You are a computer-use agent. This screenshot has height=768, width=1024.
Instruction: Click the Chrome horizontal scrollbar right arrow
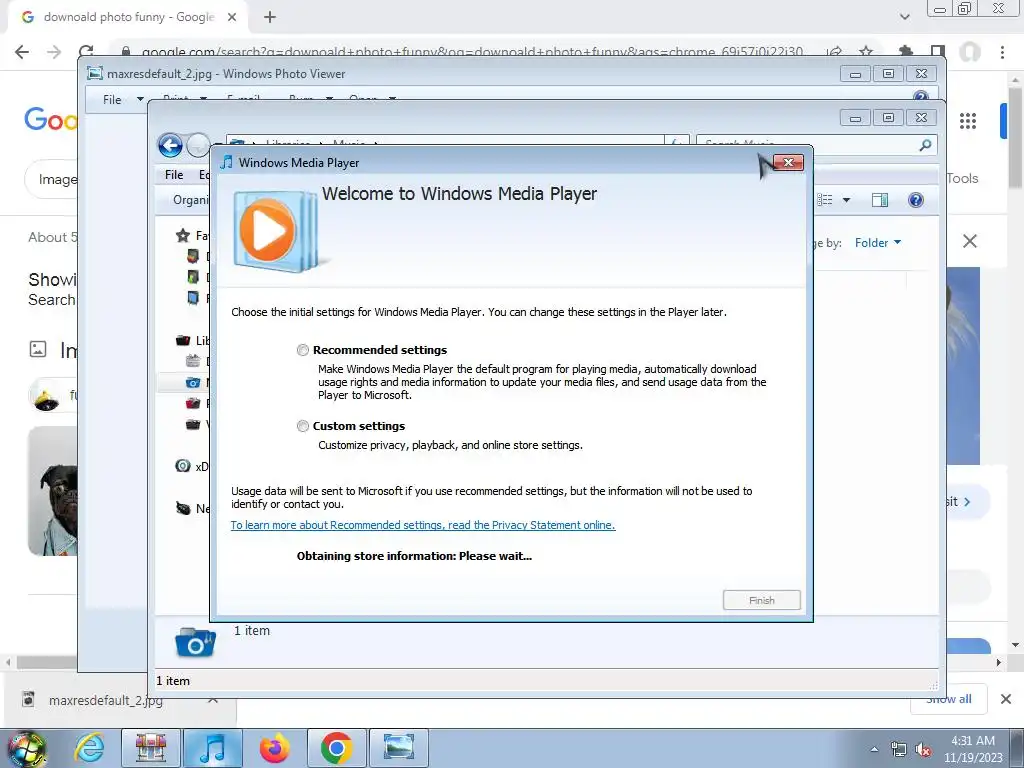(999, 662)
